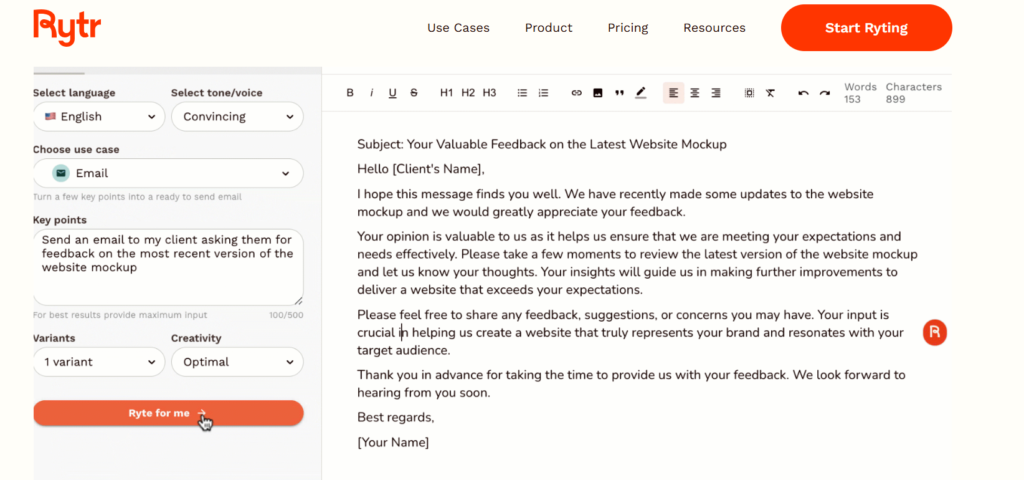Toggle bold formatting in editor toolbar
Screen dimensions: 1024x480
(x=350, y=93)
